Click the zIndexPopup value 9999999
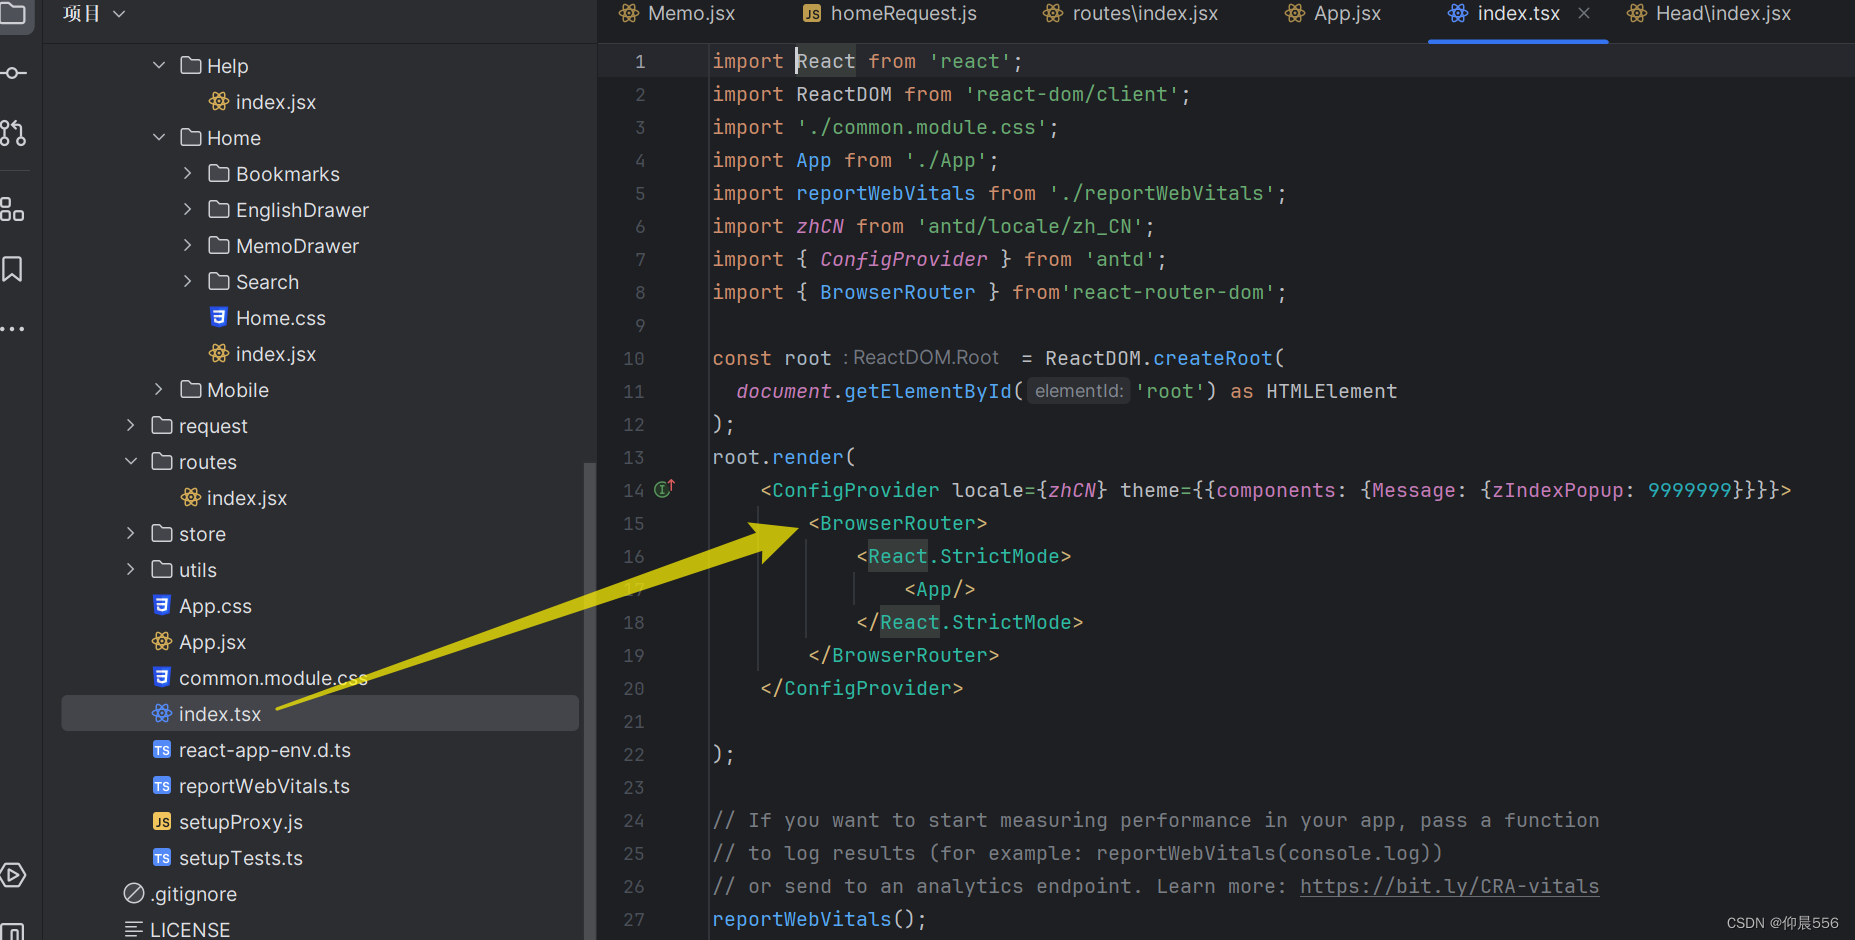 [1689, 490]
